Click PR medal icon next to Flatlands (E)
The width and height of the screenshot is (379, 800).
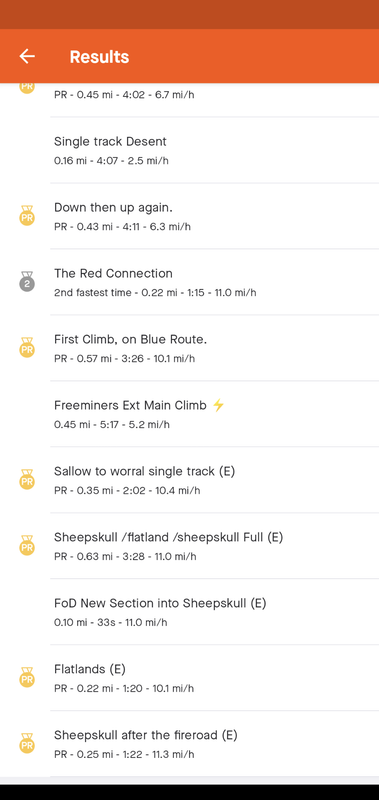coord(27,677)
